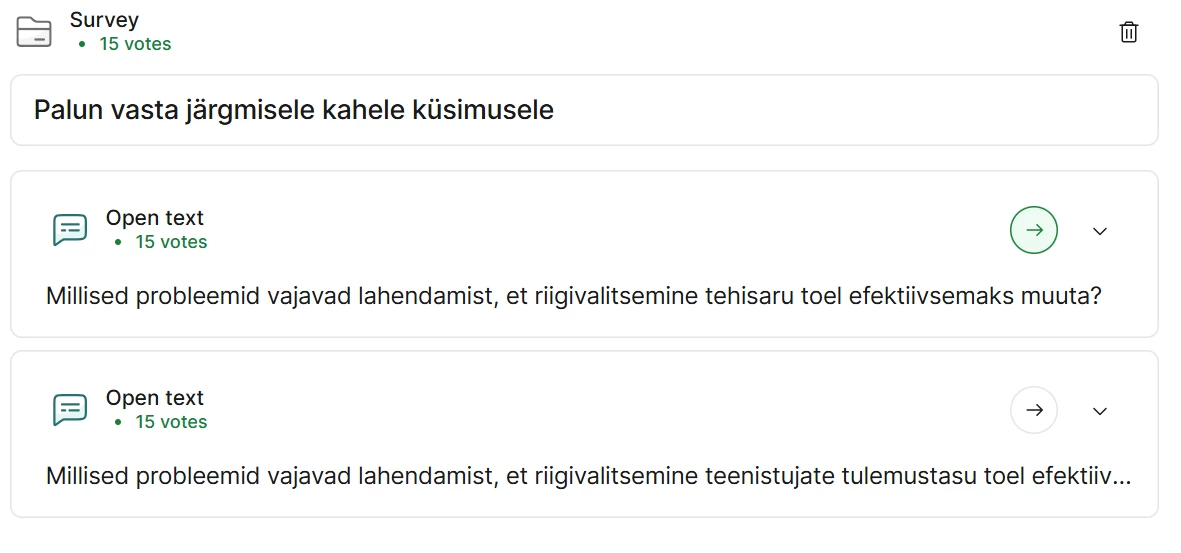Click the truncated ellipsis ending the second question
Viewport: 1181px width, 553px height.
1124,479
